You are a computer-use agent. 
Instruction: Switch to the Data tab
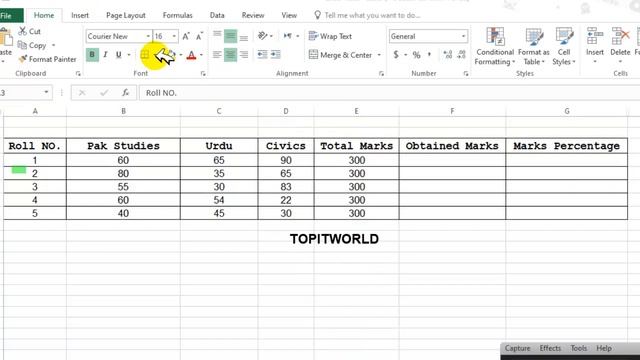(x=217, y=16)
